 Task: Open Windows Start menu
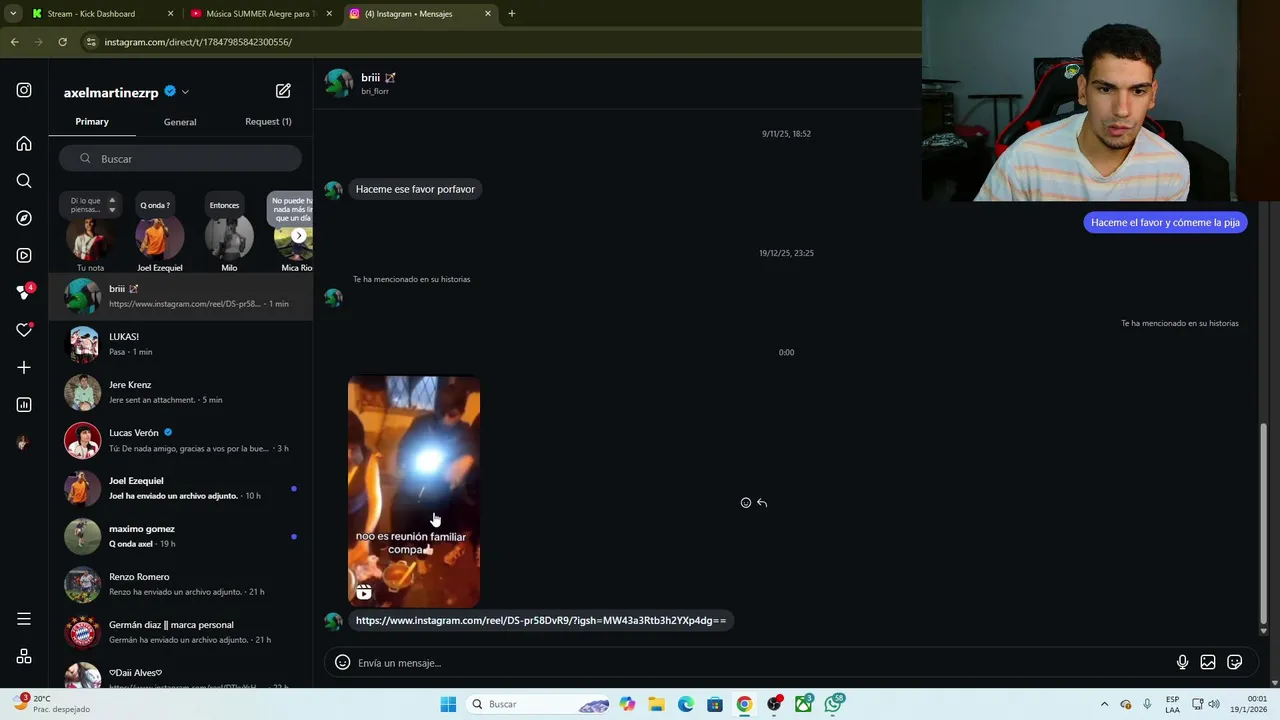[x=448, y=704]
